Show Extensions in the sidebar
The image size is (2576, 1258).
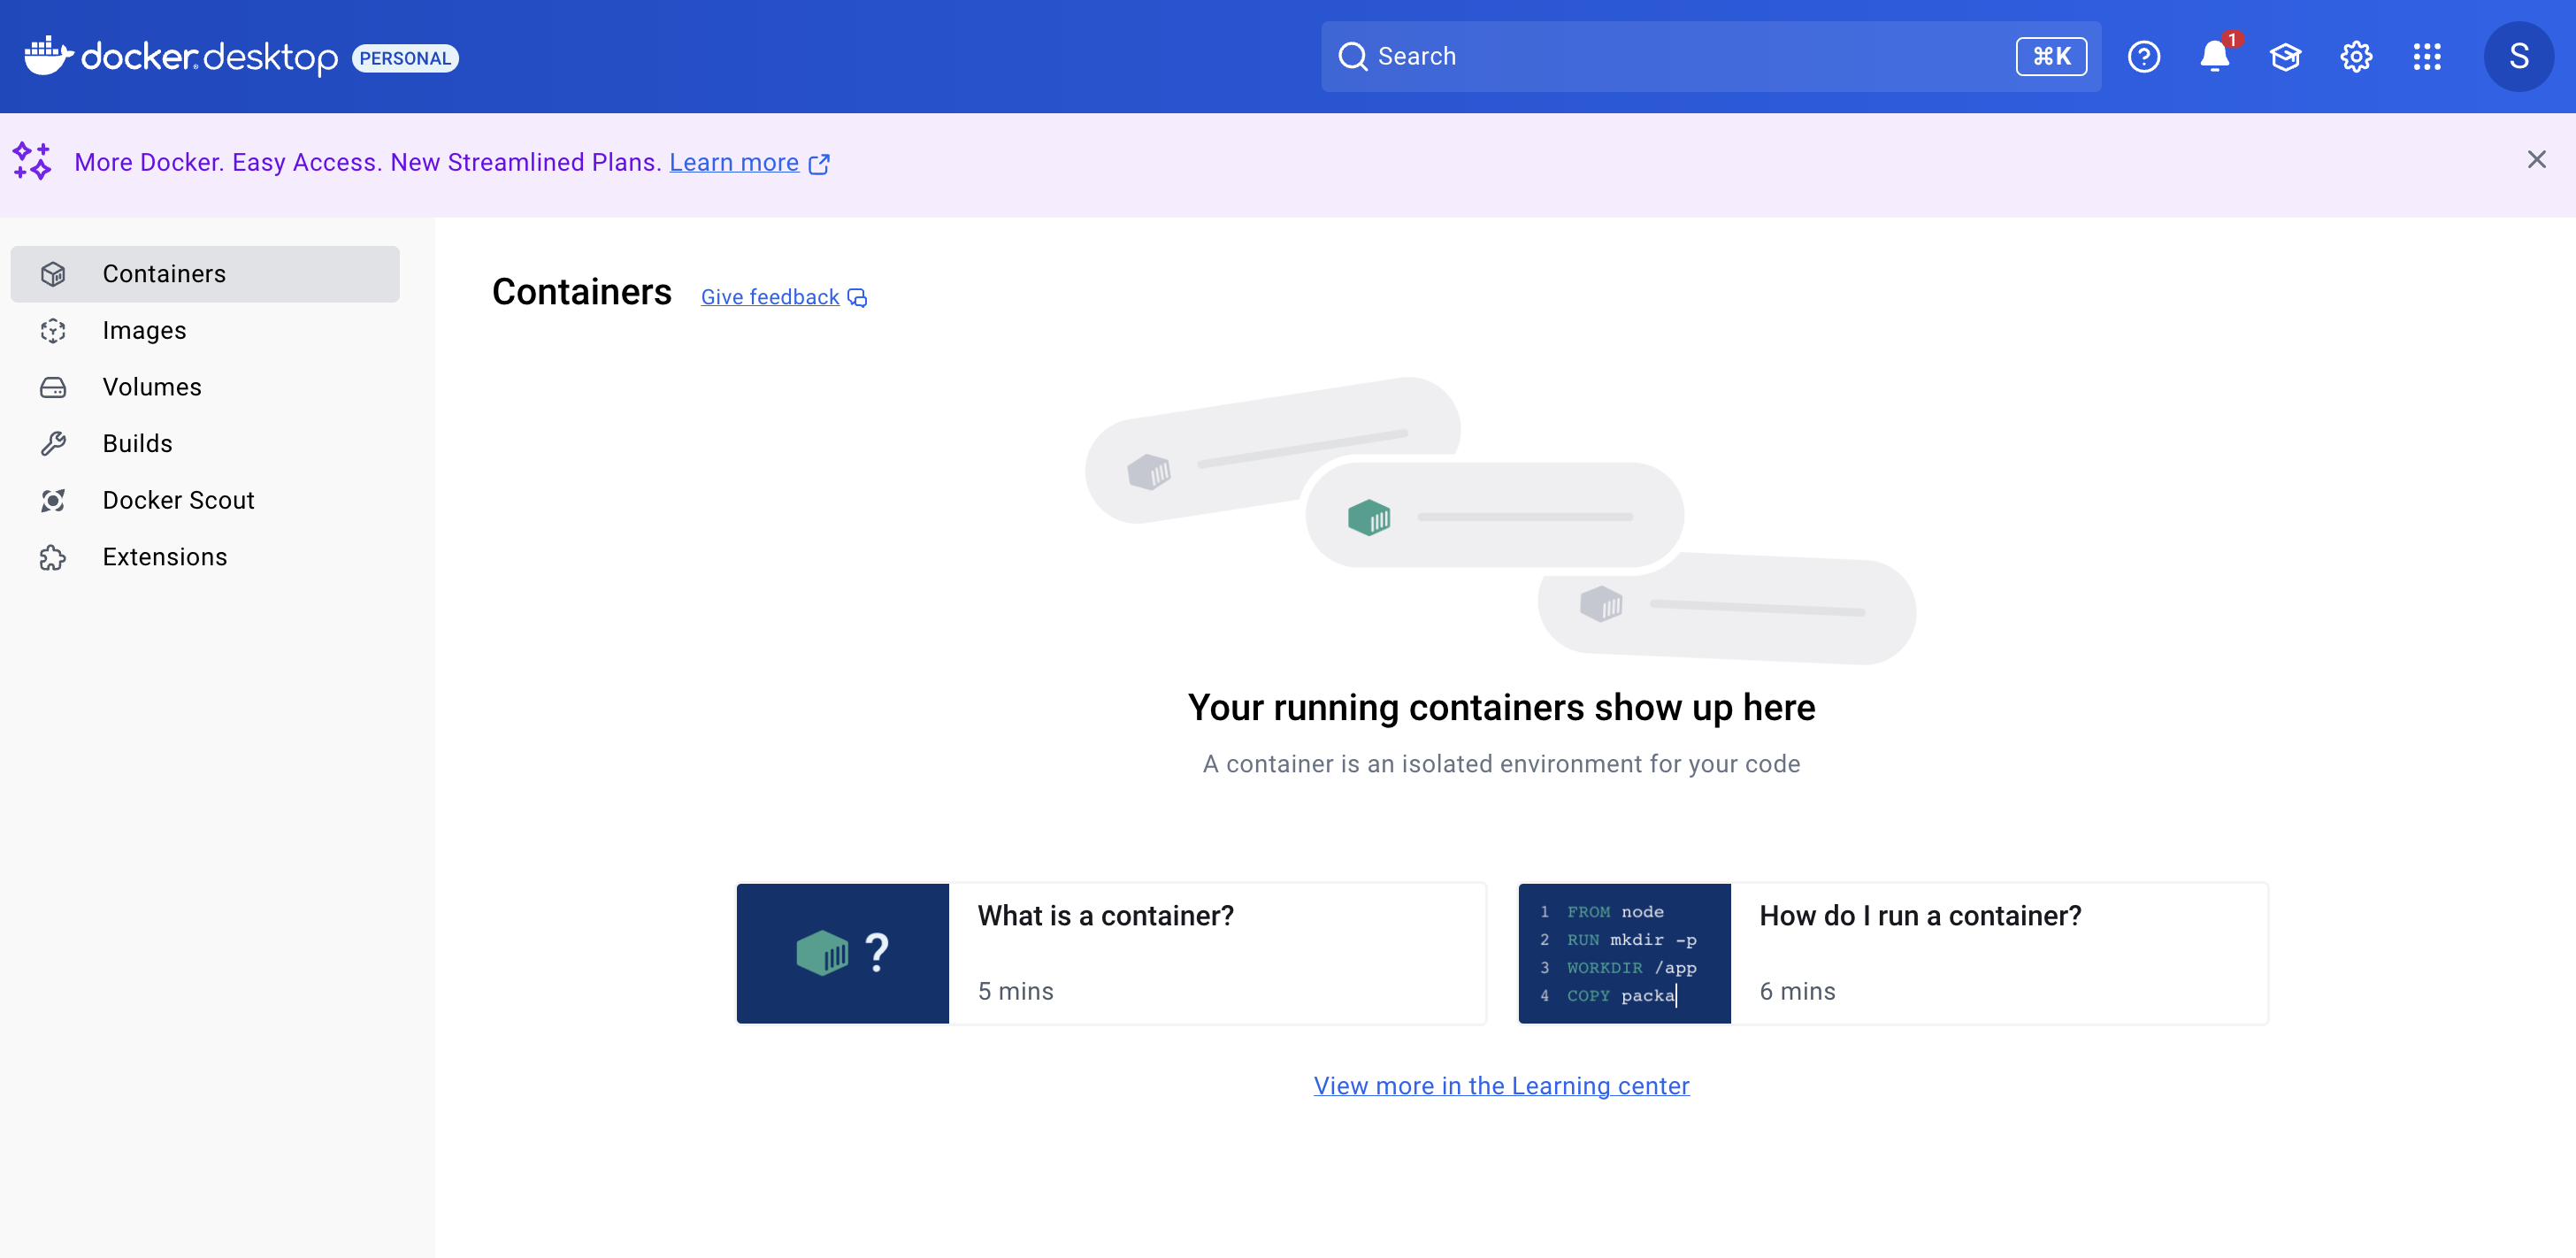[205, 557]
